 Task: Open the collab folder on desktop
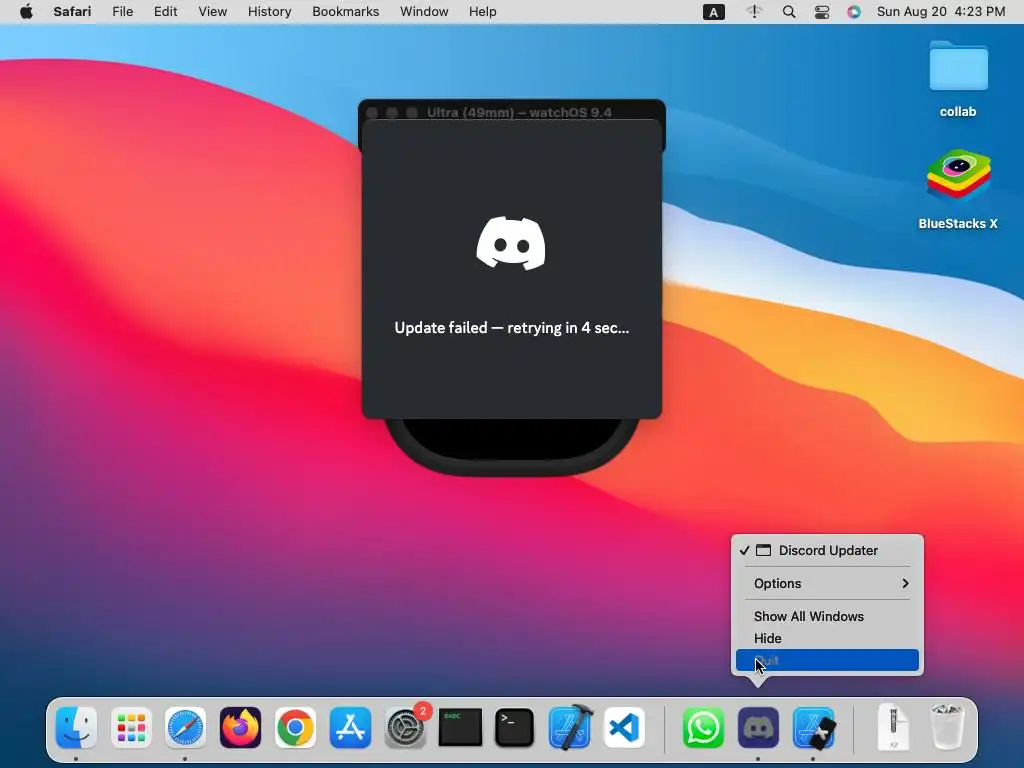tap(958, 80)
